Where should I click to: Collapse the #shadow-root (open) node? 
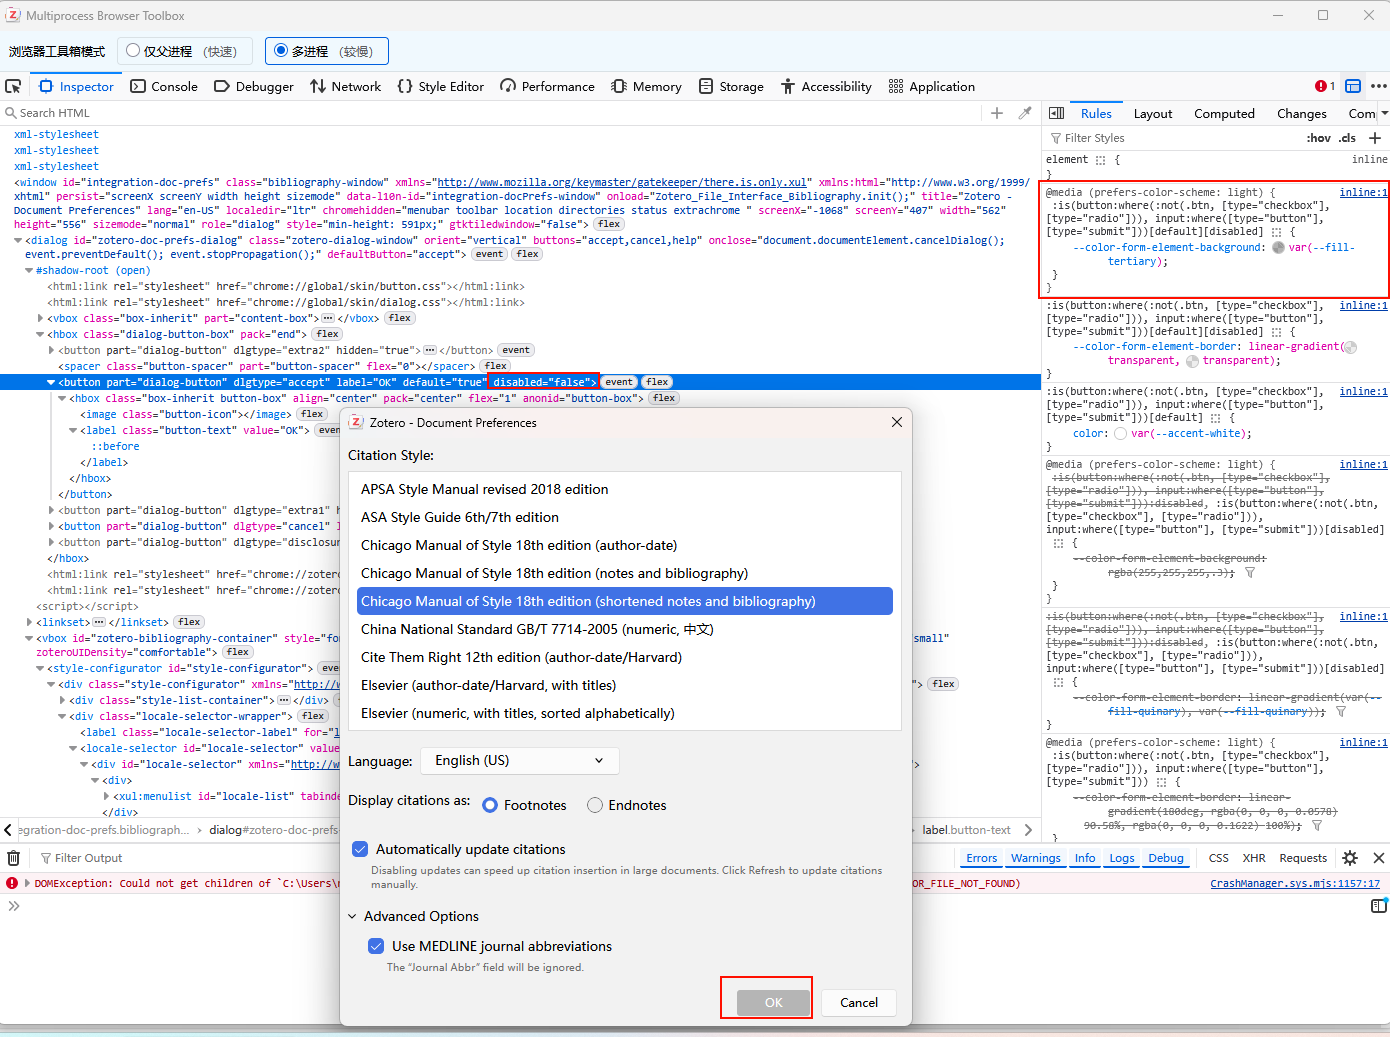29,270
